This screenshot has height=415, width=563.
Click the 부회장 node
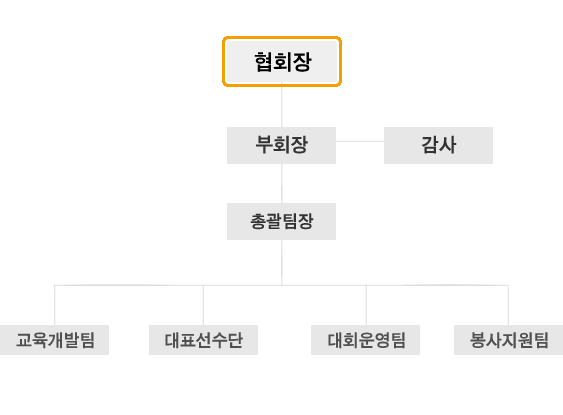pyautogui.click(x=282, y=145)
